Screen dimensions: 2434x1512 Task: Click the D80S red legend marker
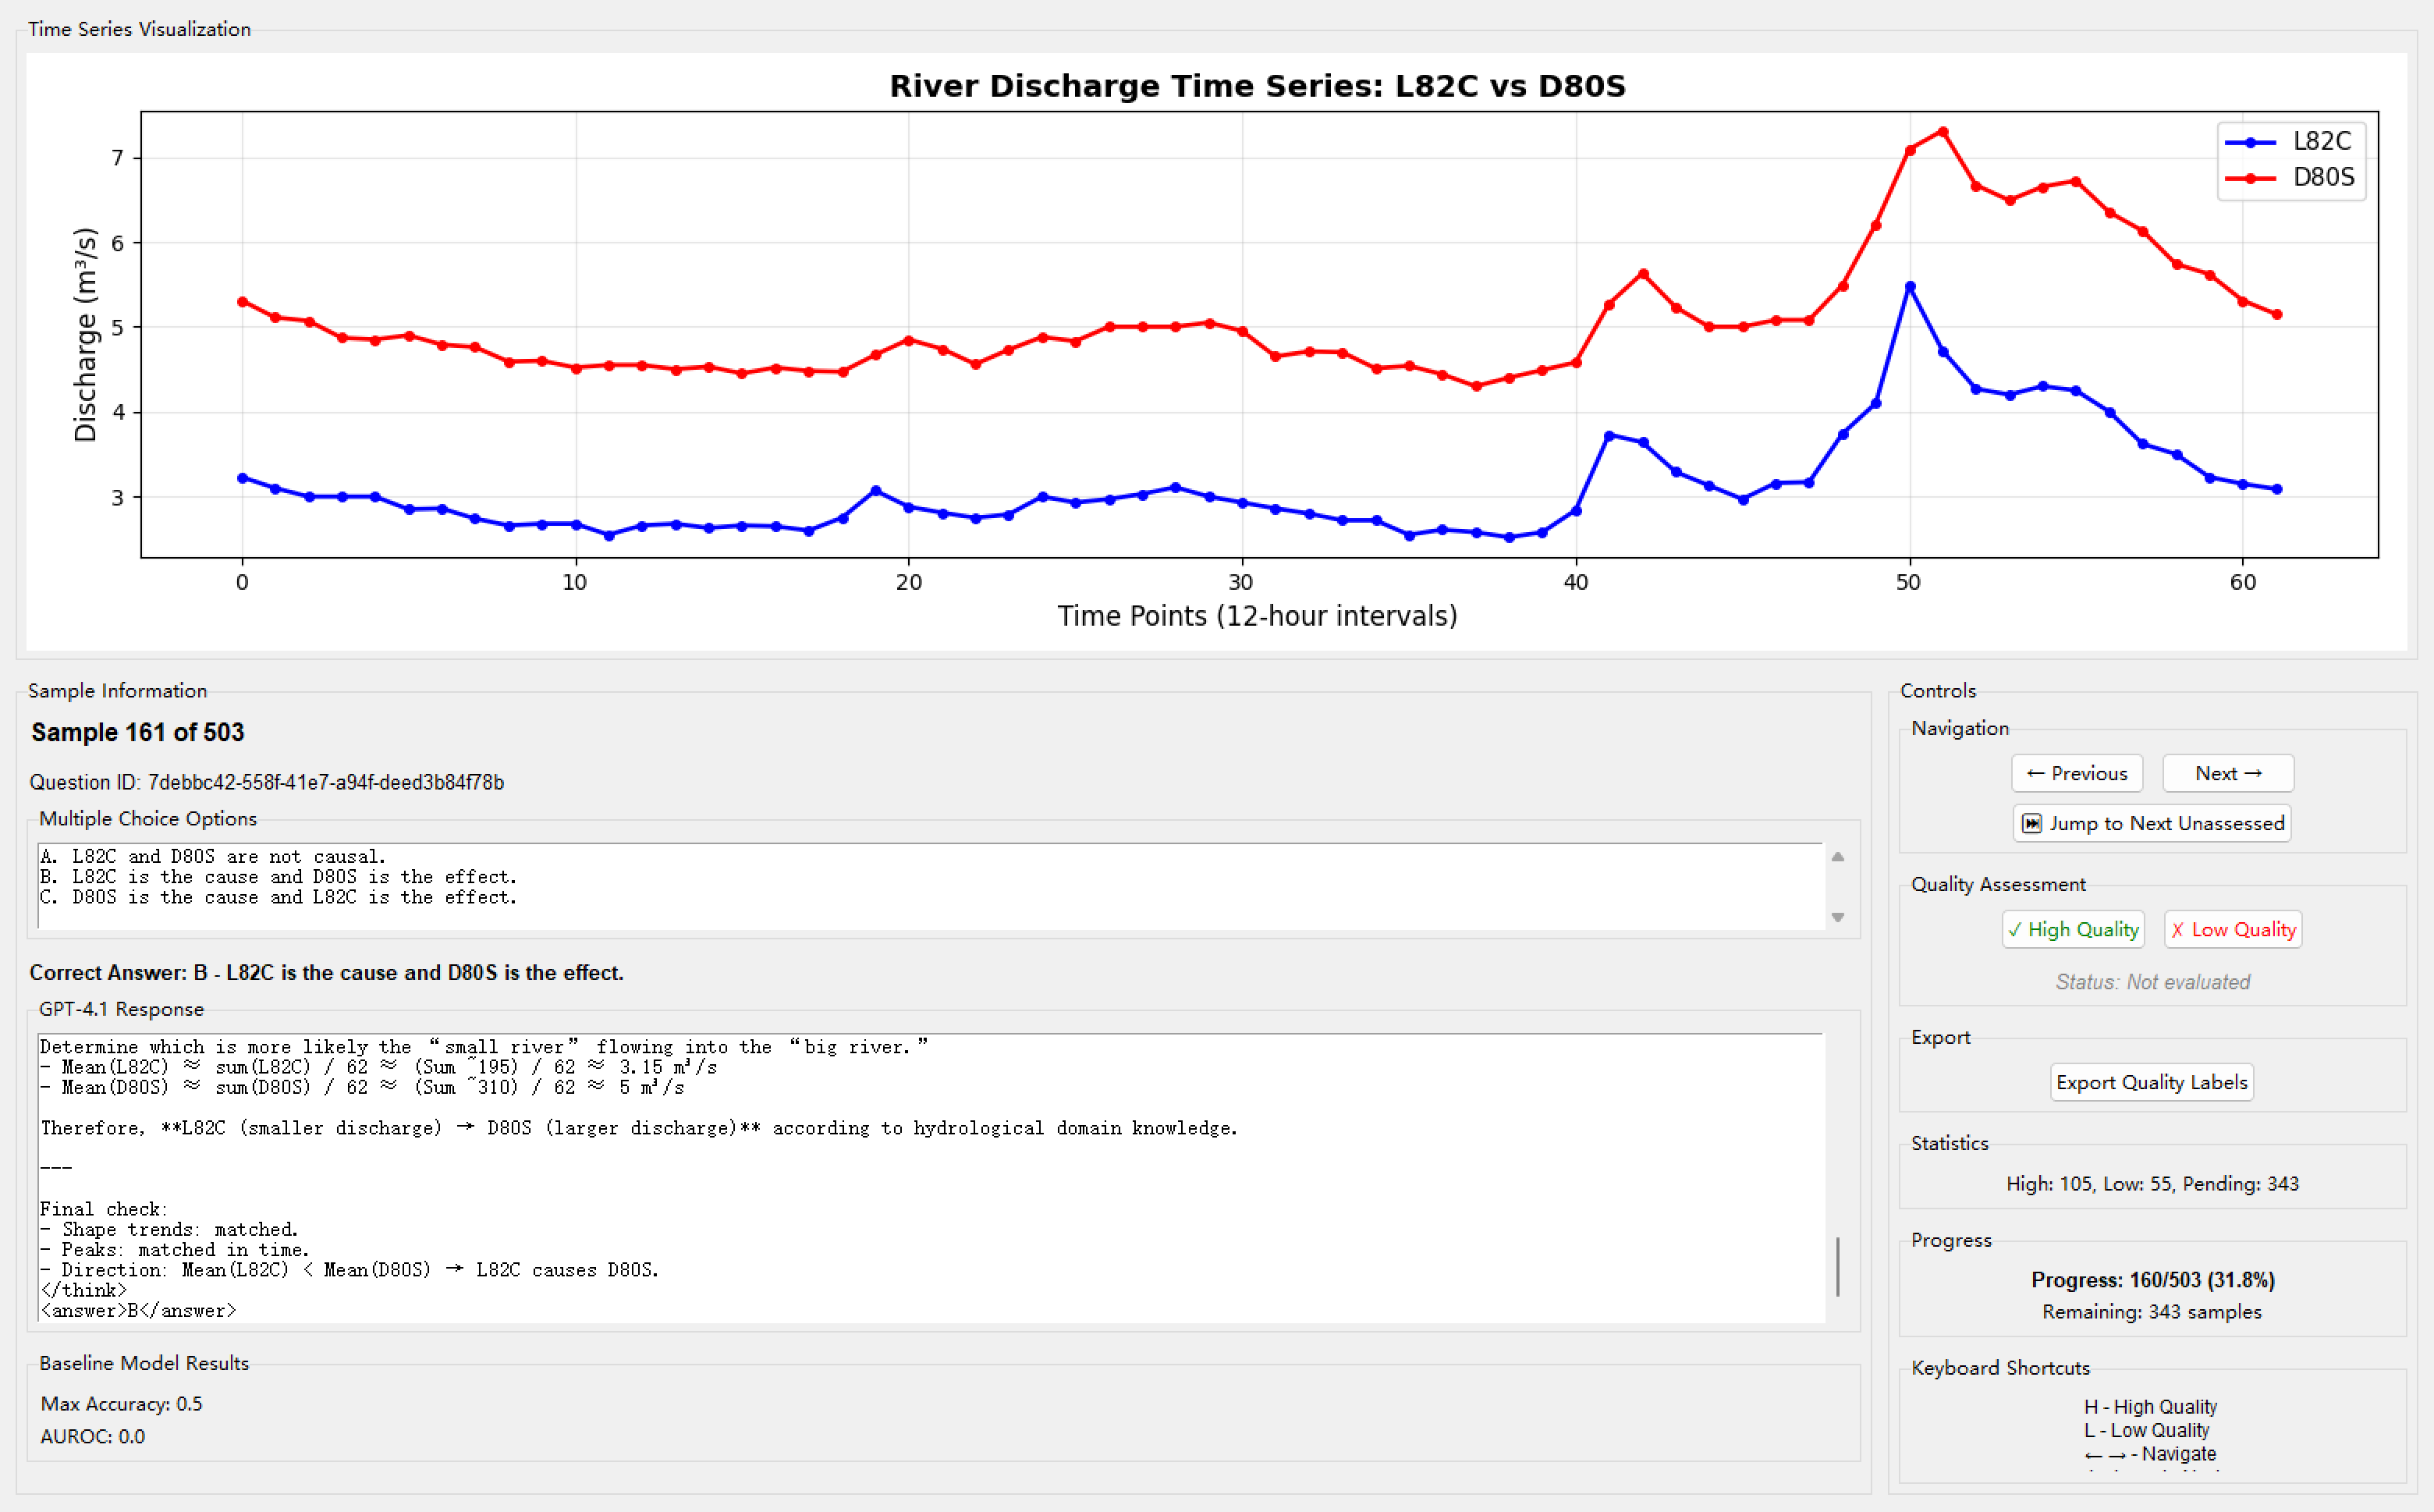2250,178
